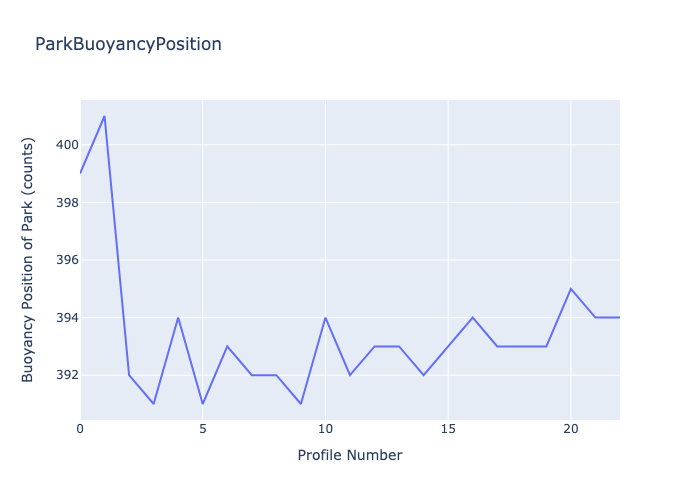
Task: Click the x-axis tick label 15
Action: 448,429
